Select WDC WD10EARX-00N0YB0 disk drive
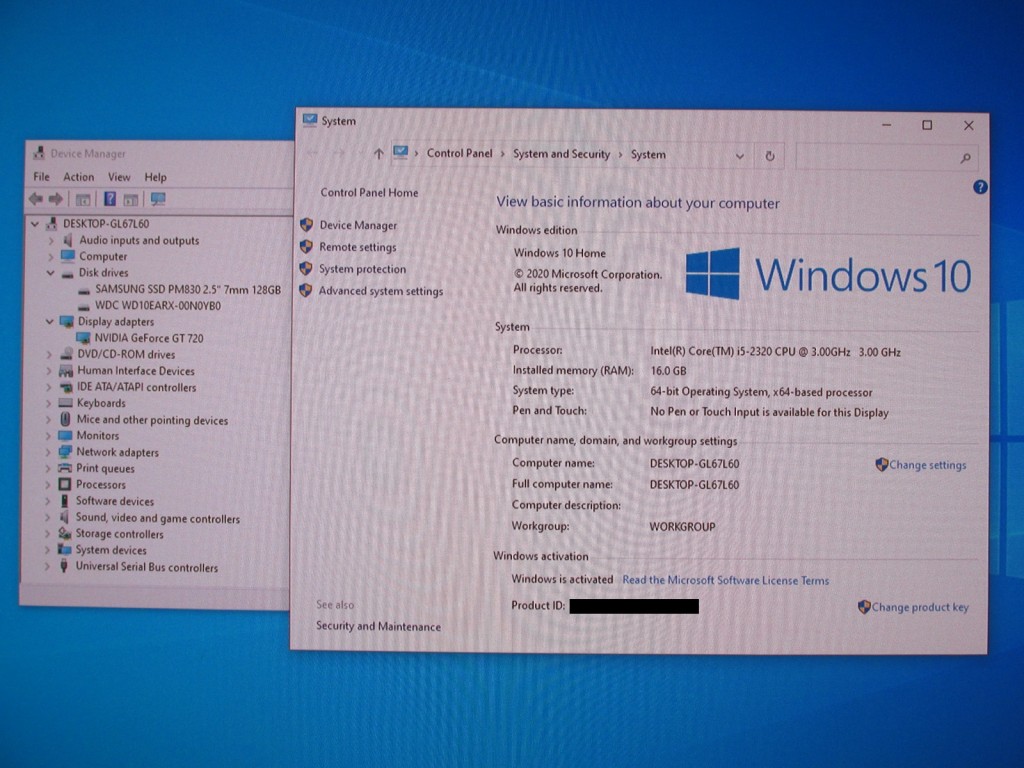This screenshot has height=768, width=1024. [x=158, y=305]
